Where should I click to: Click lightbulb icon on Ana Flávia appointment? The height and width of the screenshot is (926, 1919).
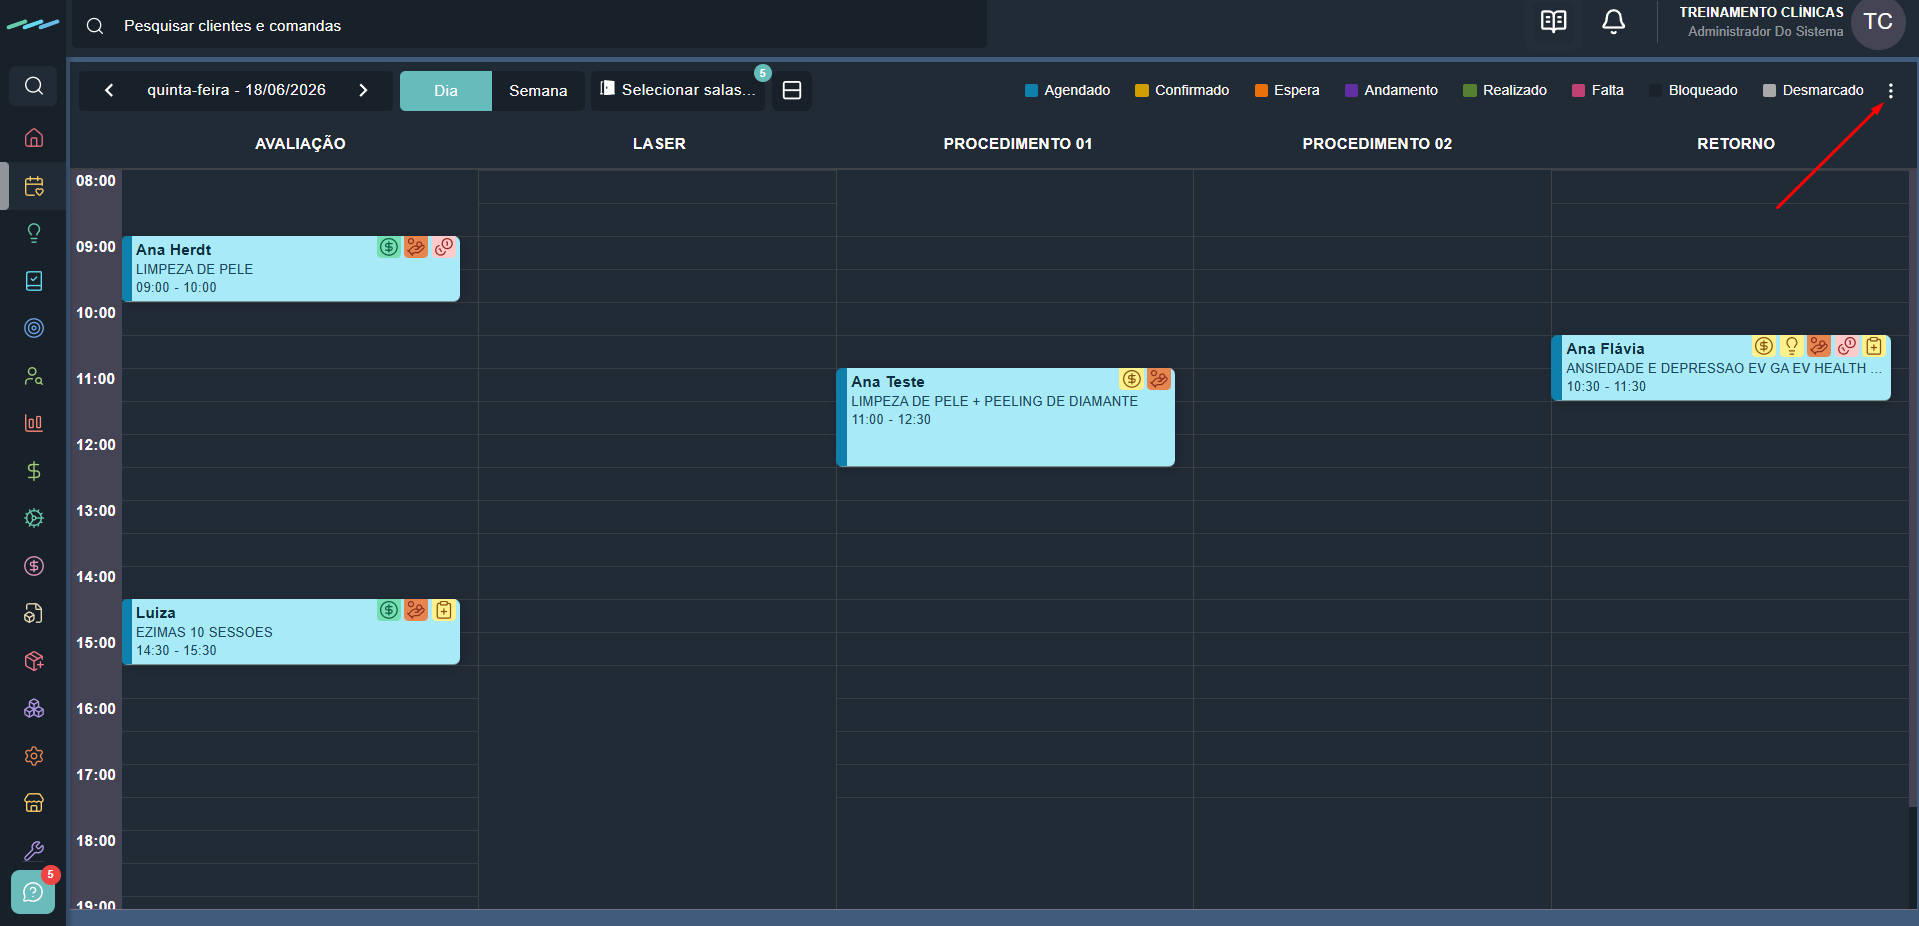pos(1792,346)
